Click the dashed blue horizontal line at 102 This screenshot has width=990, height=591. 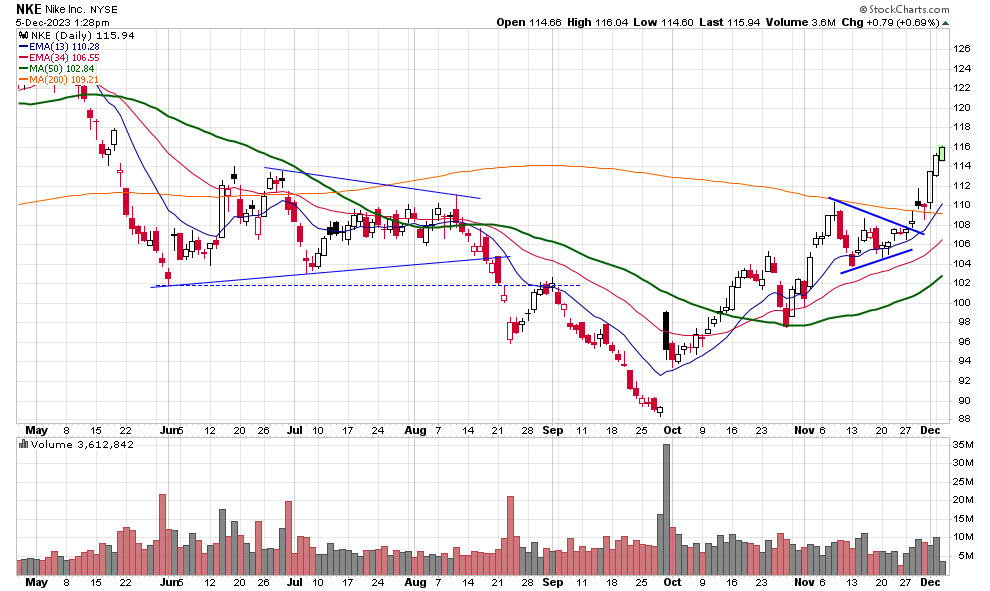pos(366,286)
